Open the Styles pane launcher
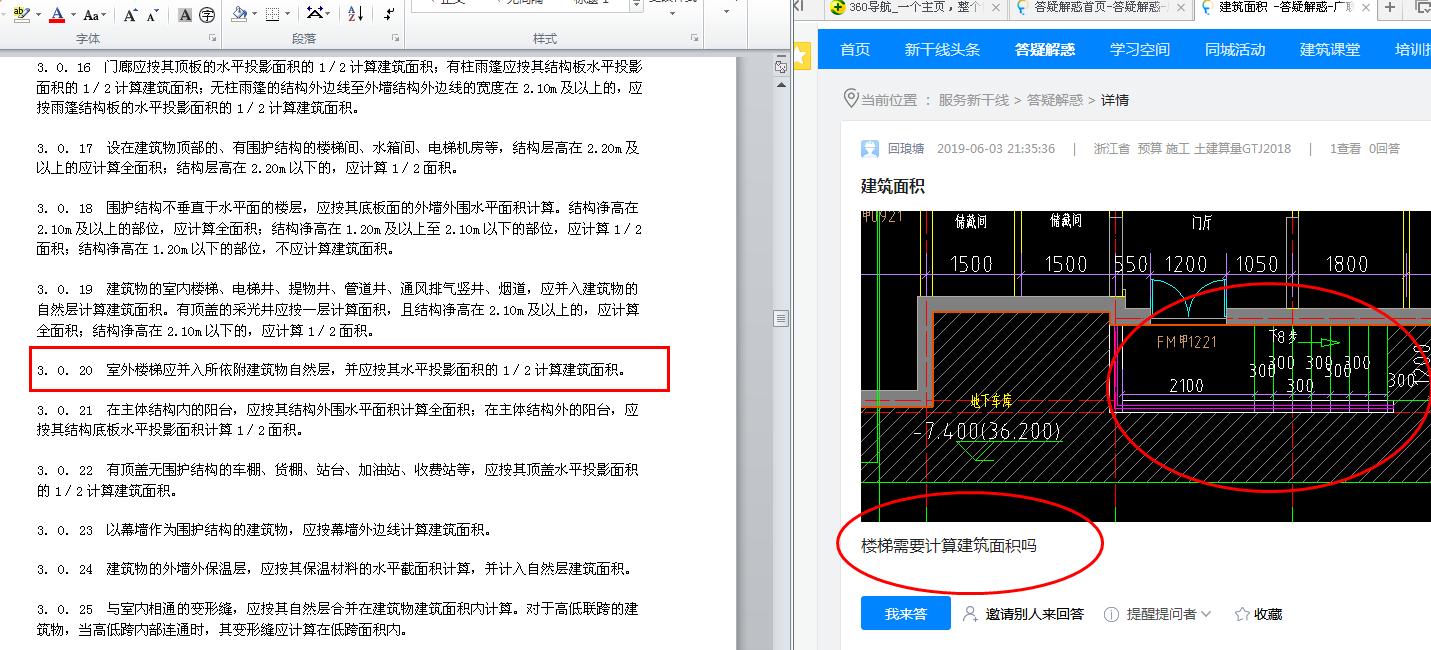Screen dimensions: 1431x650 695,38
